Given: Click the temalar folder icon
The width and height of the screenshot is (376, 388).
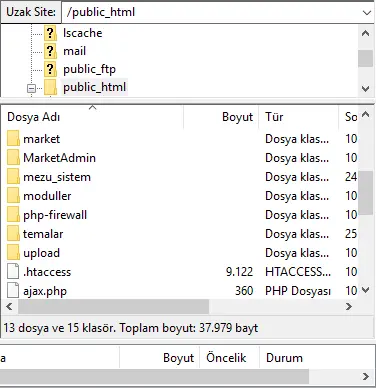Looking at the screenshot, I should (13, 234).
